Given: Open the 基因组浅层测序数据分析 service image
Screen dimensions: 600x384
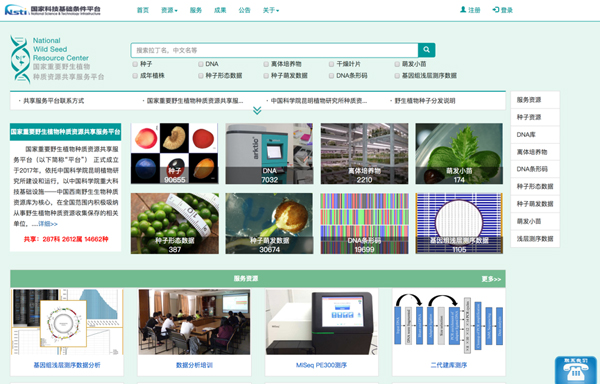Looking at the screenshot, I should 67,322.
